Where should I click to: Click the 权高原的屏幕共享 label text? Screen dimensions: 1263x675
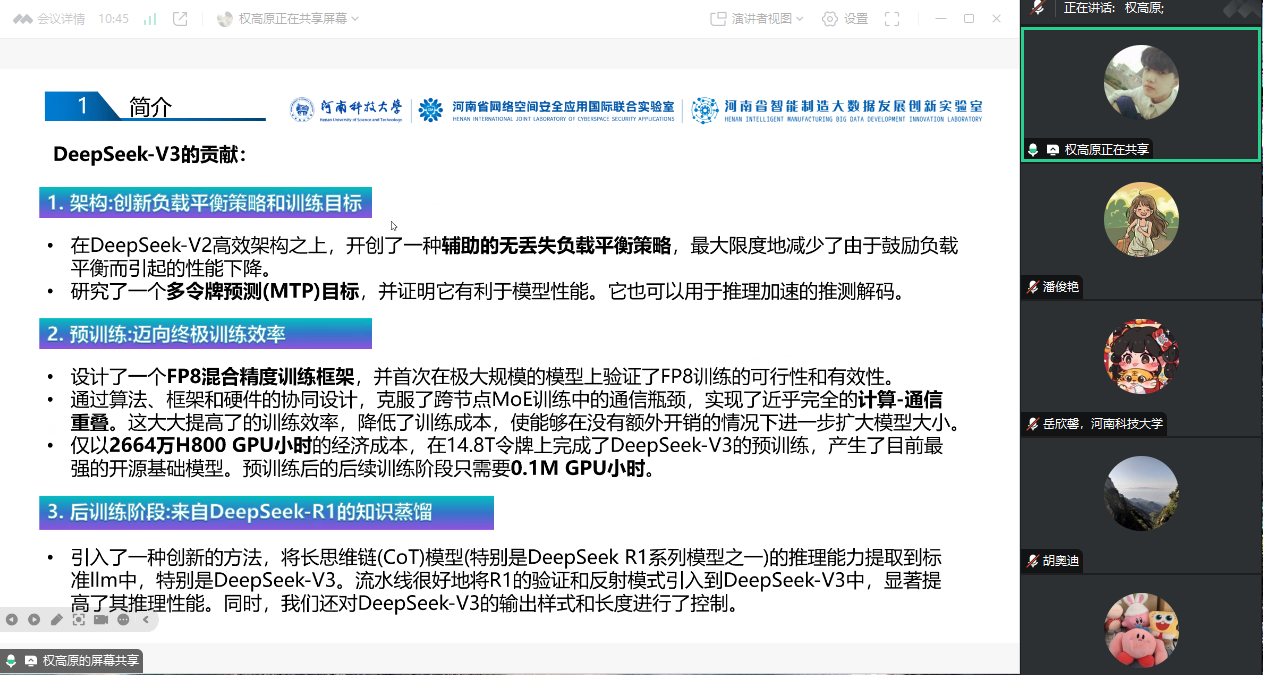coord(90,661)
